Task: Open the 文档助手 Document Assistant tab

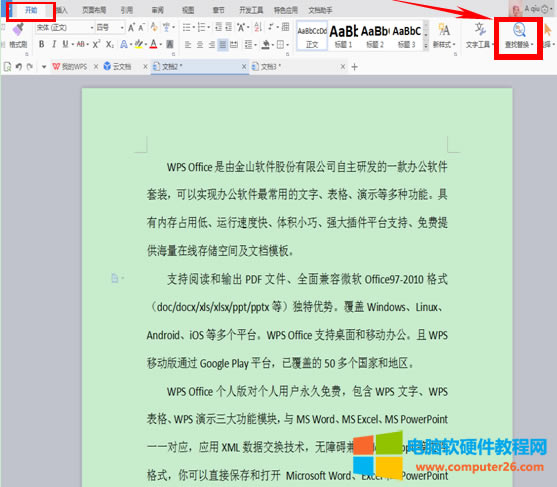Action: (320, 10)
